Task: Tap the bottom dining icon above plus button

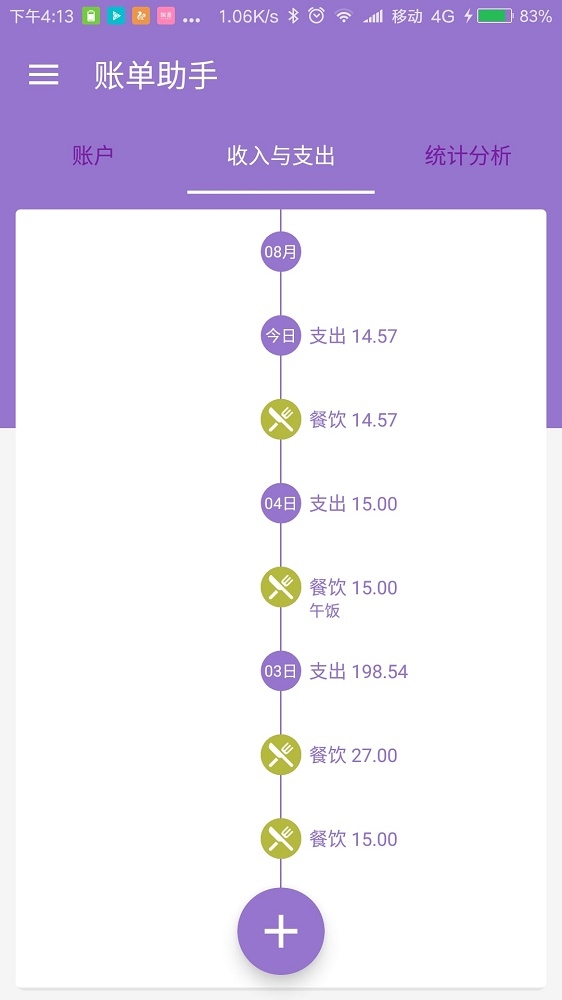Action: click(x=281, y=838)
